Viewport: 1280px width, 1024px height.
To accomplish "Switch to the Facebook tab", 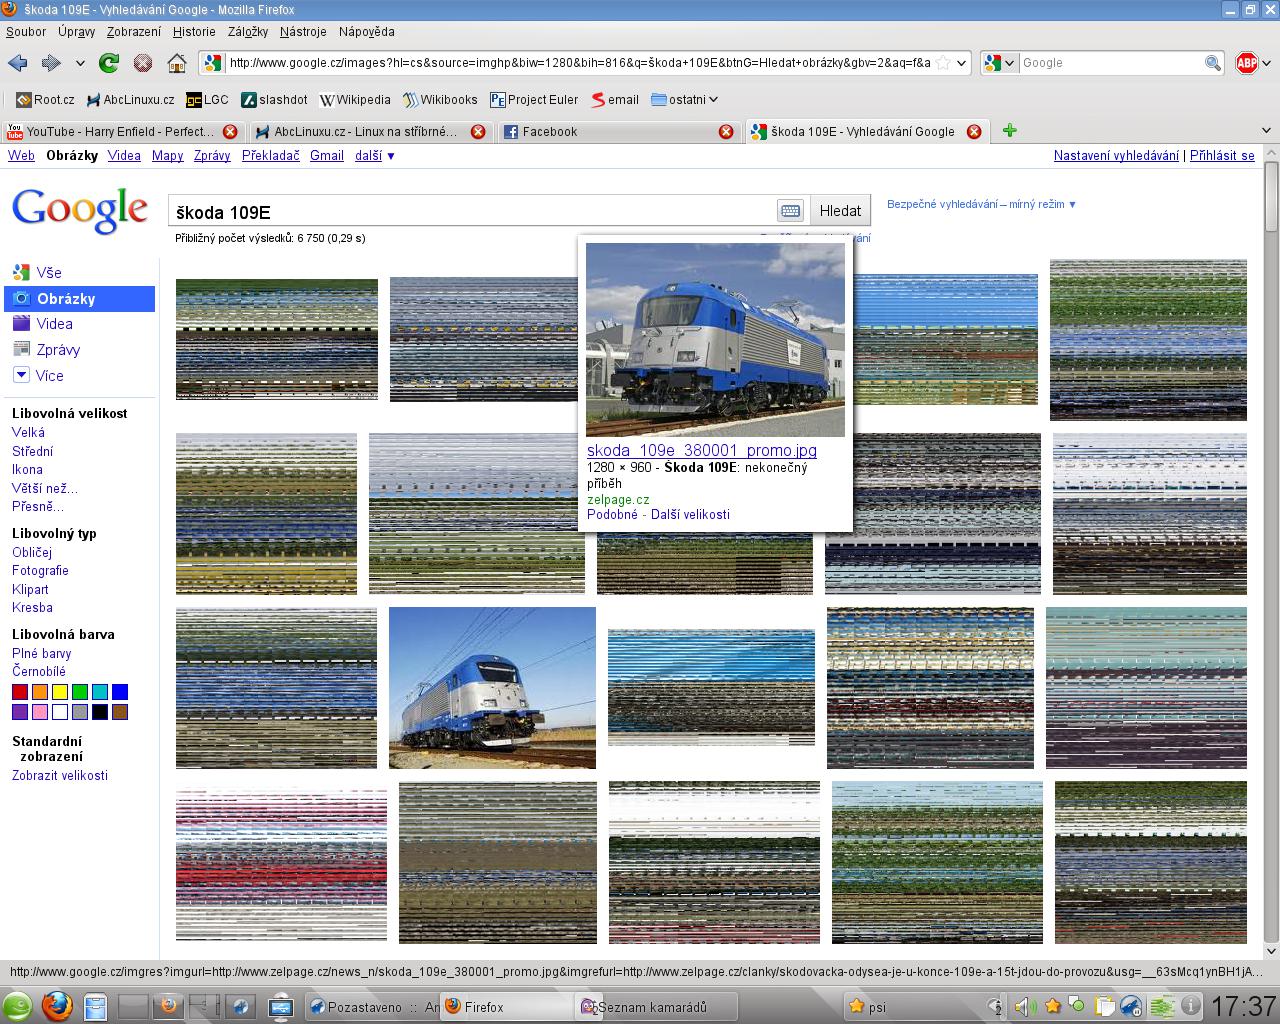I will pyautogui.click(x=618, y=131).
